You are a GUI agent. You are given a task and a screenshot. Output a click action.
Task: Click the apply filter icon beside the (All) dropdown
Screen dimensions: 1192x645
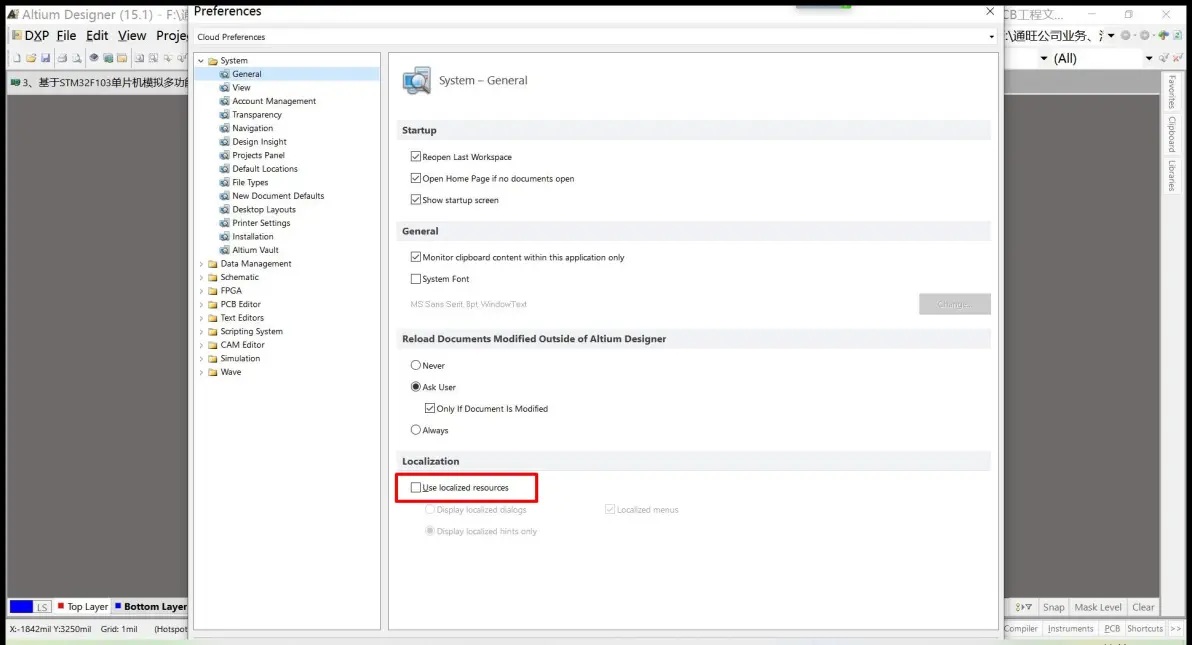[x=1164, y=58]
